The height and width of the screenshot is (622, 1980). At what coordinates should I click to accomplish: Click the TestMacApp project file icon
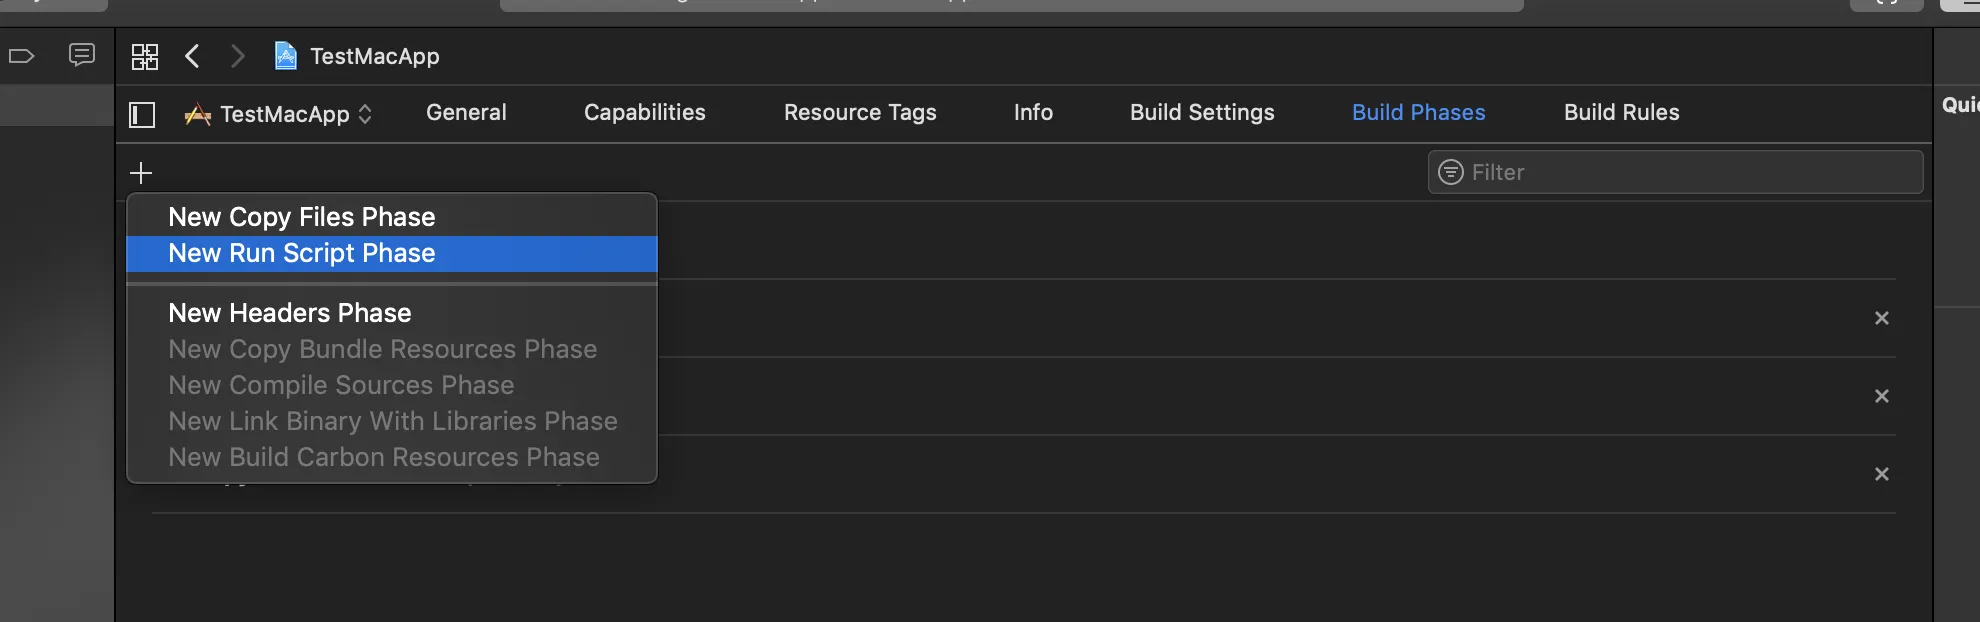285,56
